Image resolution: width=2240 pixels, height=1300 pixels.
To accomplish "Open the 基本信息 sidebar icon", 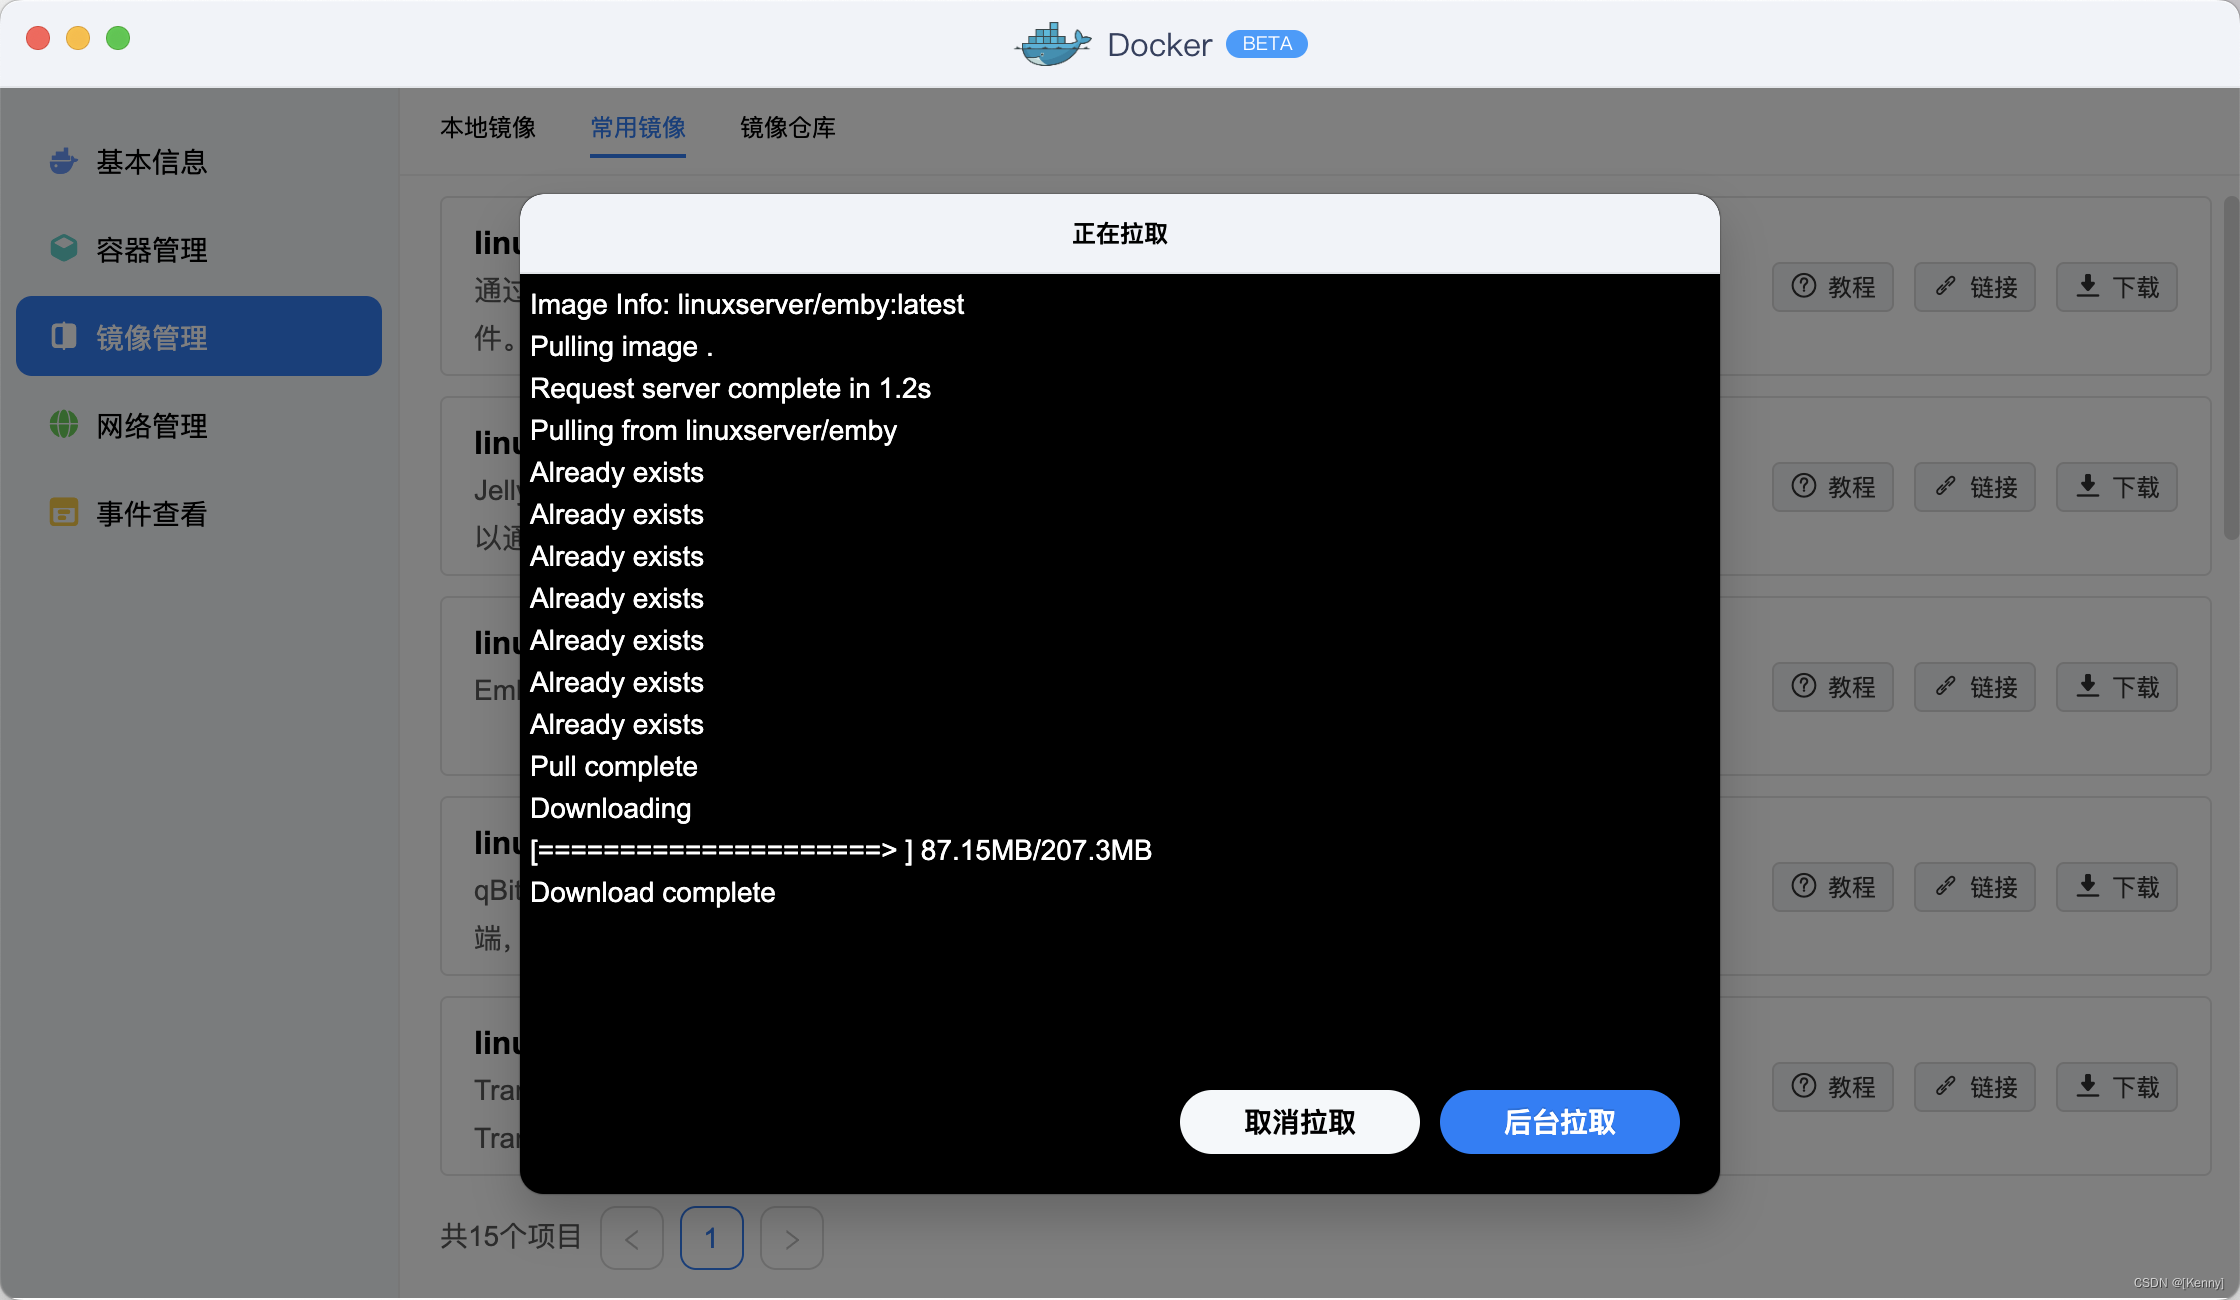I will coord(62,161).
